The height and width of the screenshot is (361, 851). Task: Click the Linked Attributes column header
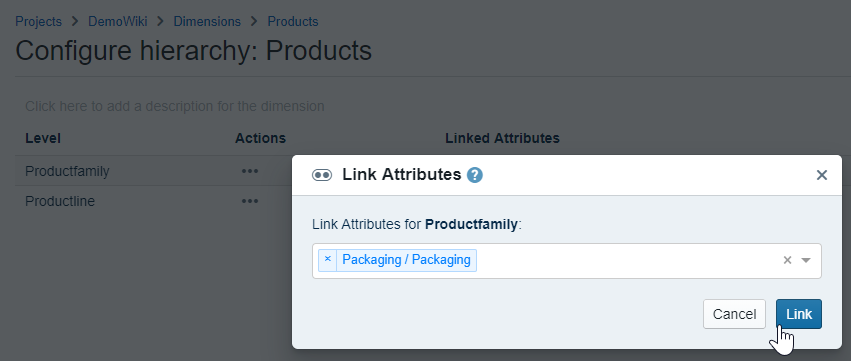coord(502,138)
